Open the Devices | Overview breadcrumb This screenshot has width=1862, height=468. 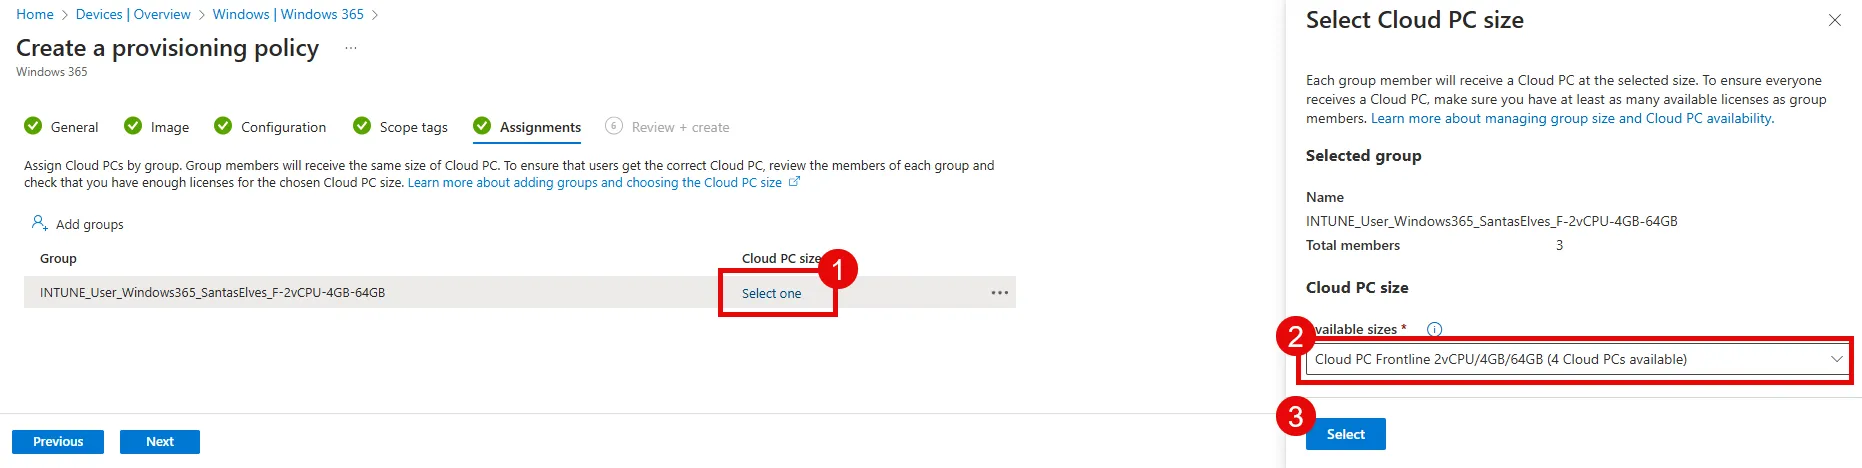click(133, 15)
